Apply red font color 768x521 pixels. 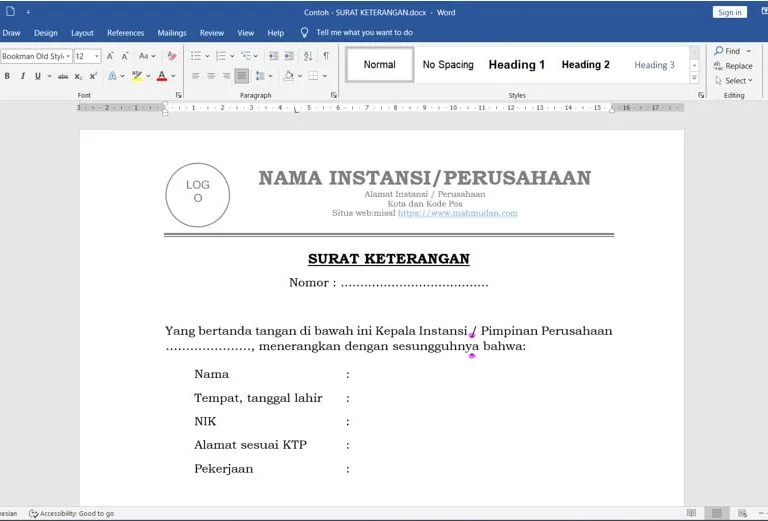point(162,76)
